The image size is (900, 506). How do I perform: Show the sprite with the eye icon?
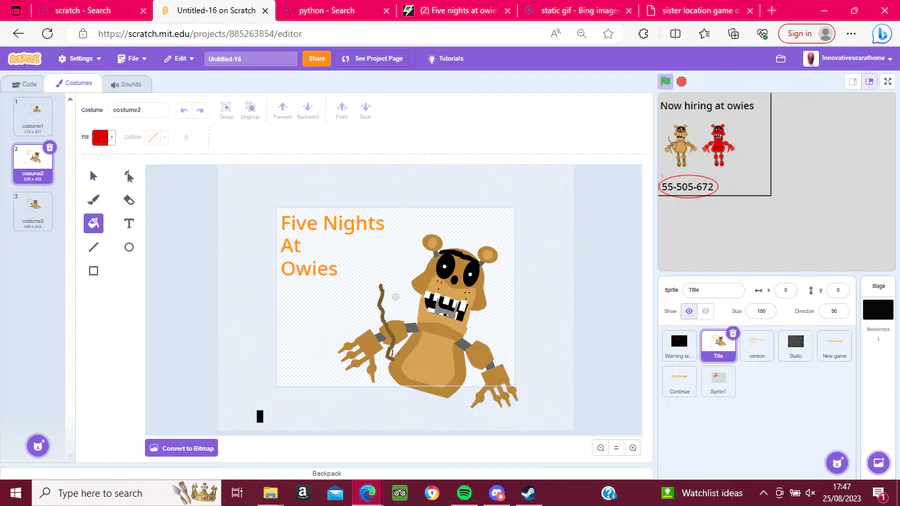click(689, 311)
